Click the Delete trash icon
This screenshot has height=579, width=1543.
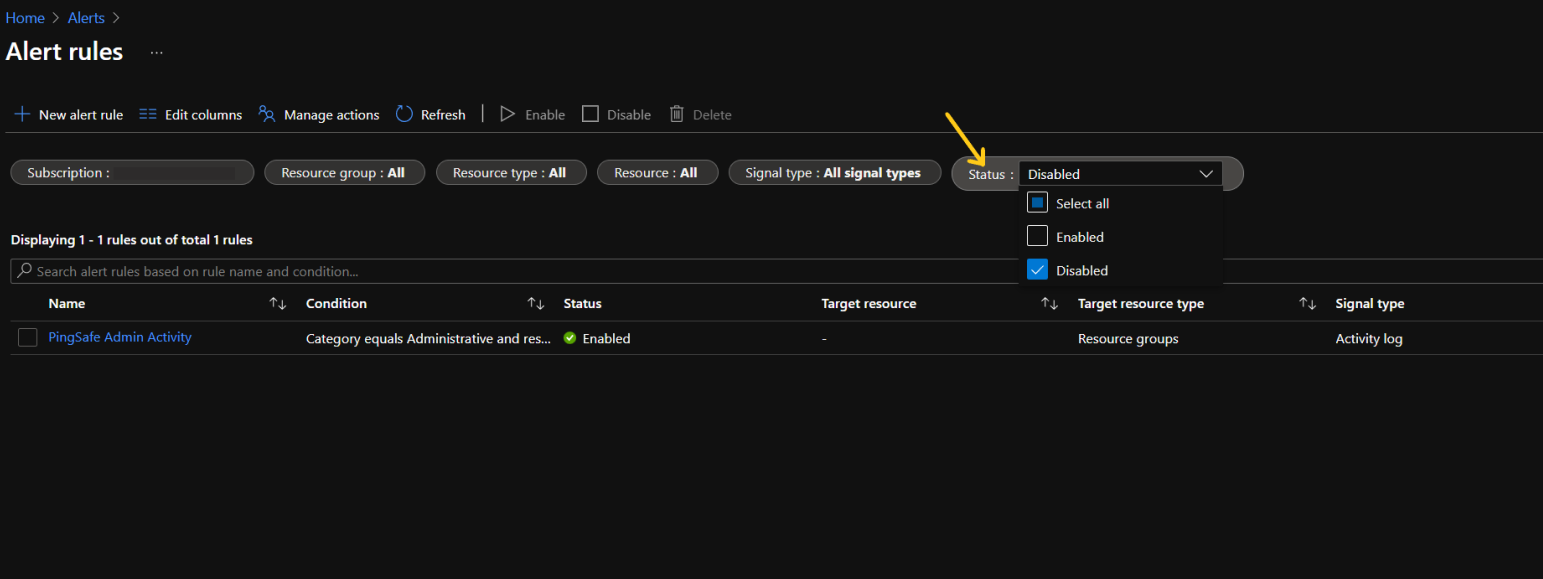click(x=677, y=114)
